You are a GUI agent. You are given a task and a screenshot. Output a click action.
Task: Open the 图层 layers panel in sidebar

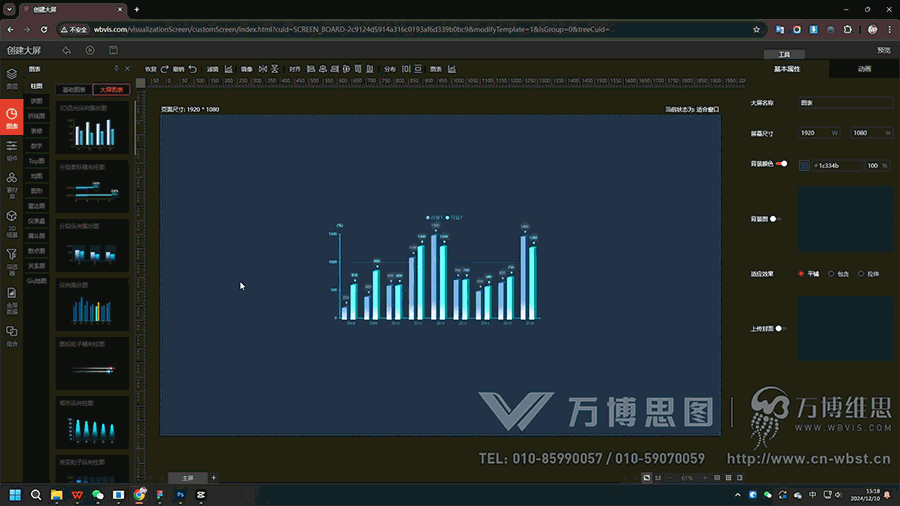[11, 79]
